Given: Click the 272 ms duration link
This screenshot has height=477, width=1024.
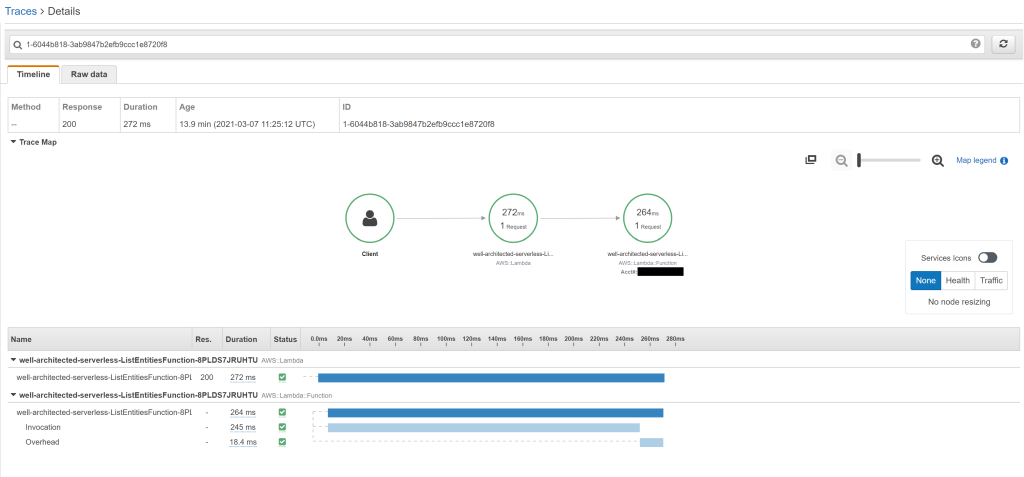Looking at the screenshot, I should click(x=243, y=378).
